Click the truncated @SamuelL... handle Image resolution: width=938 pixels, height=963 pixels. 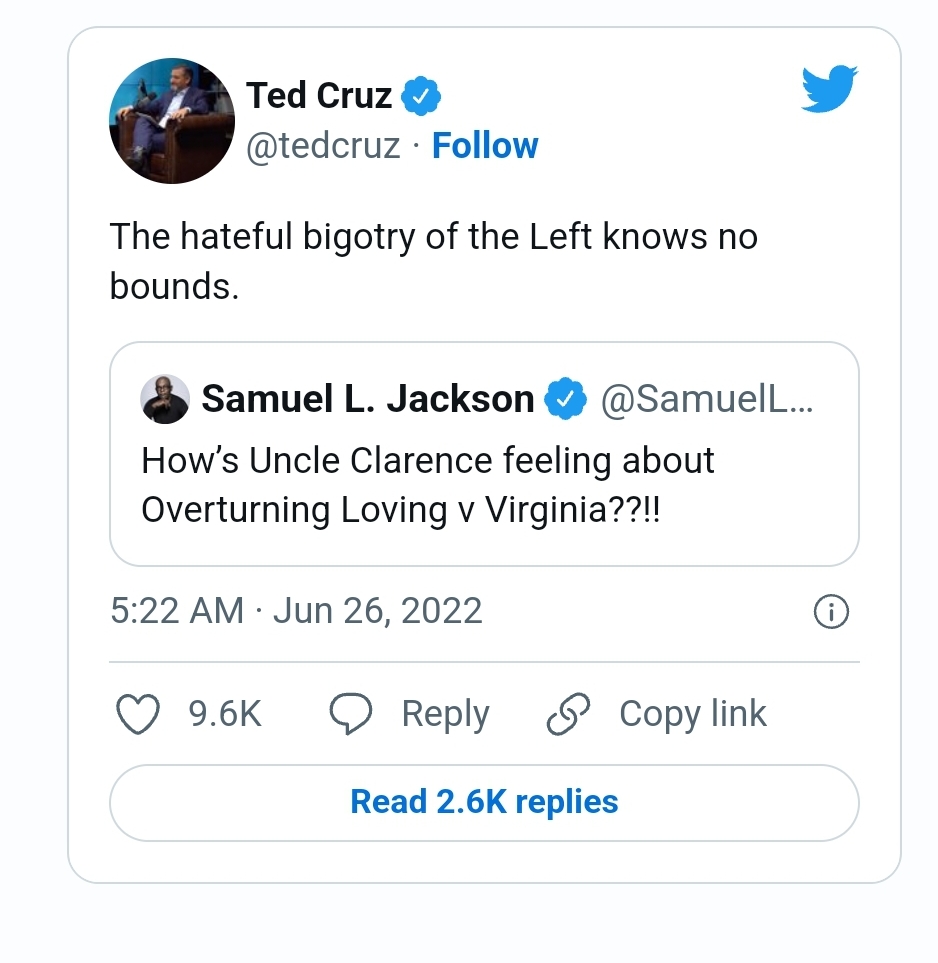click(707, 400)
